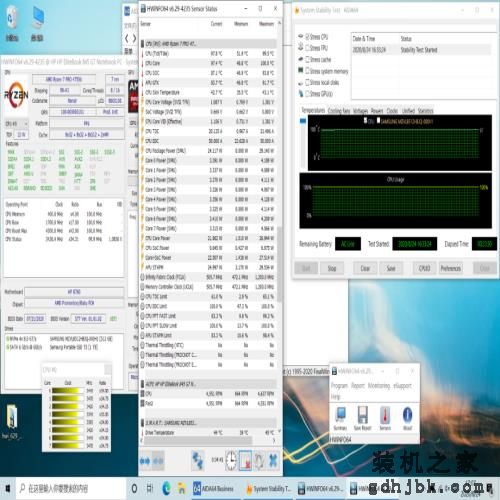Open the recycle bin desktop icon
This screenshot has width=500, height=500.
coord(12,24)
